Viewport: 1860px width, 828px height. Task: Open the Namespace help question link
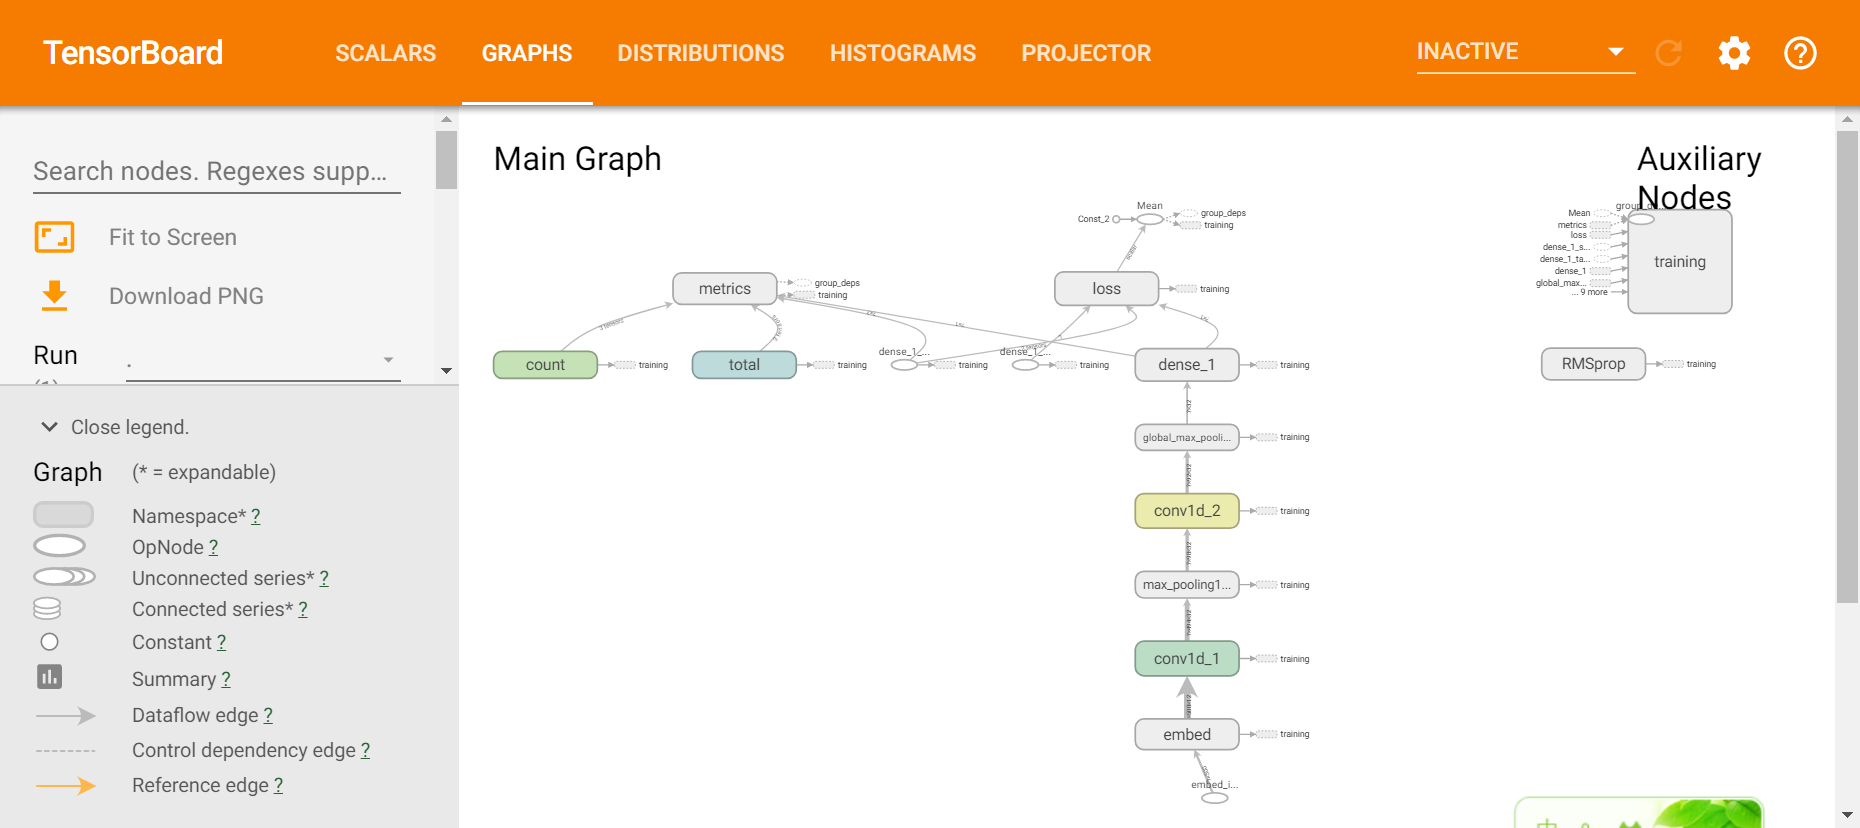[256, 516]
